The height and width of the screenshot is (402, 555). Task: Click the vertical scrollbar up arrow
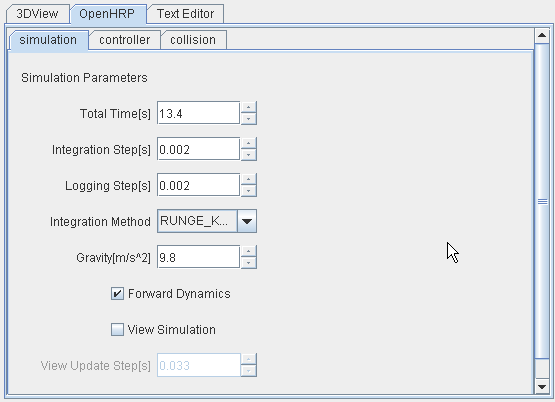pos(542,35)
